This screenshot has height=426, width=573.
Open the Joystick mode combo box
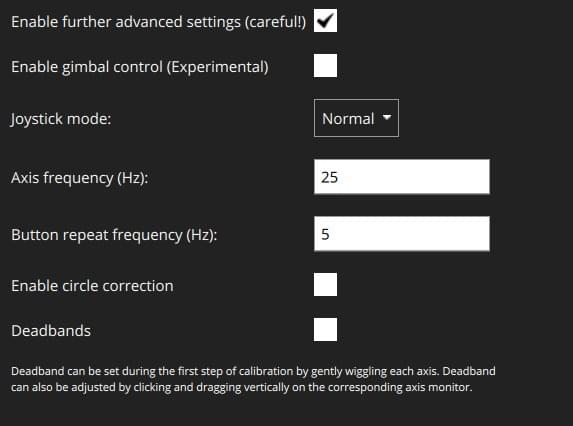click(x=356, y=118)
